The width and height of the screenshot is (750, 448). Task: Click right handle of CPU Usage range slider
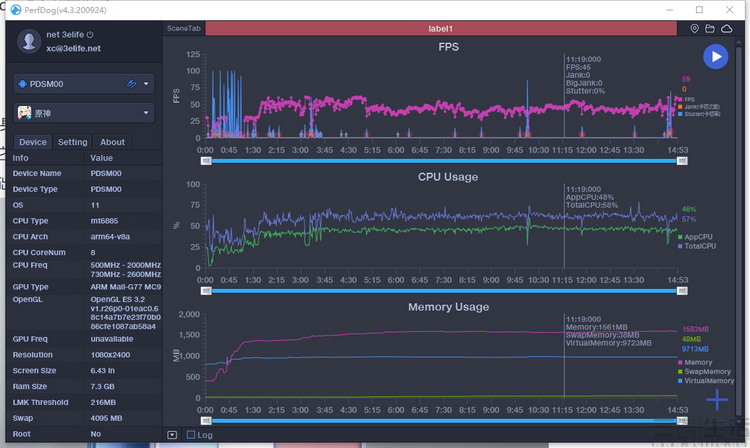(682, 291)
